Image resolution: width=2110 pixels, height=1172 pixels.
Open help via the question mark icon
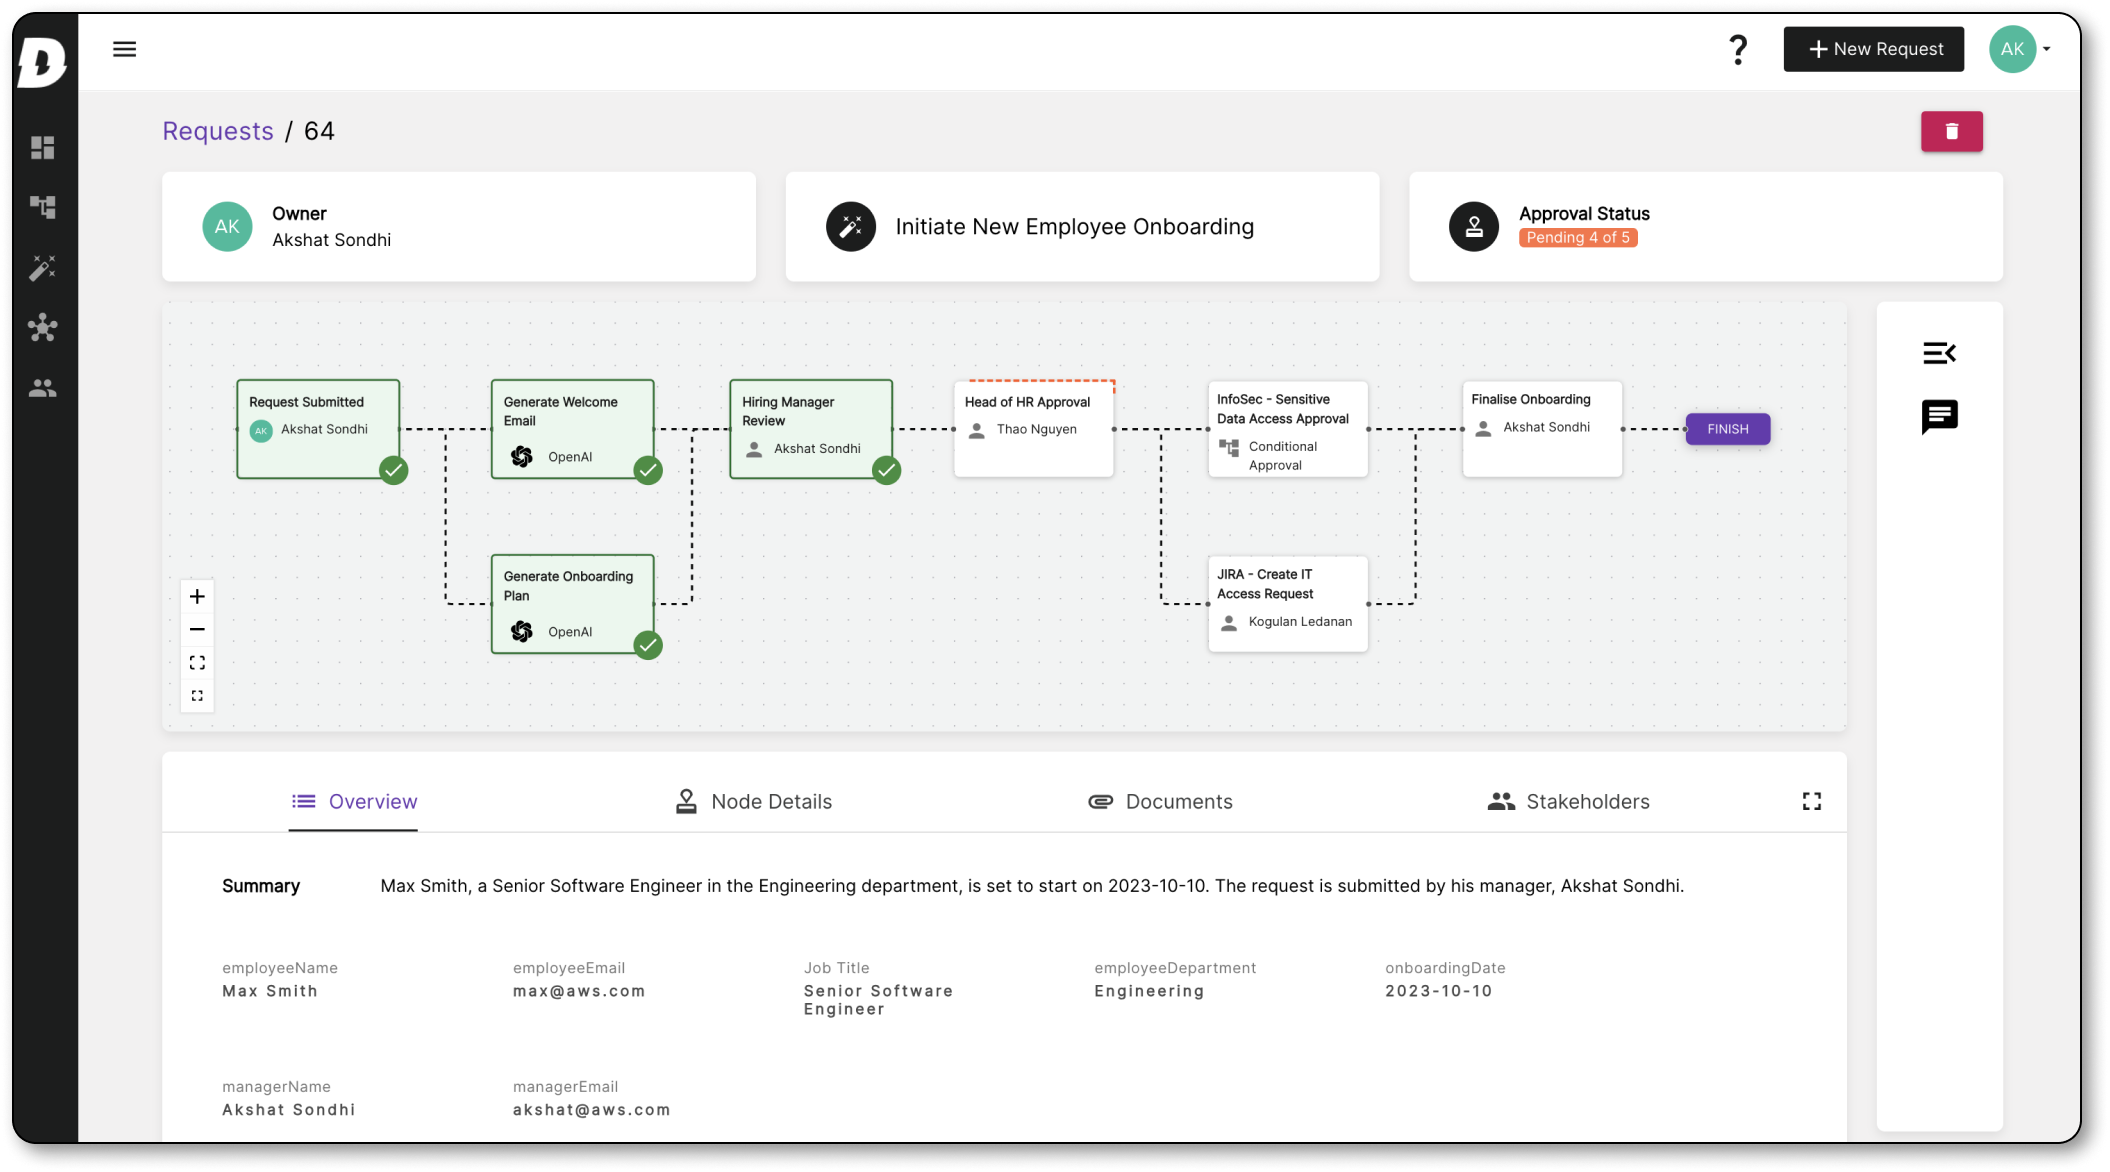pyautogui.click(x=1738, y=48)
